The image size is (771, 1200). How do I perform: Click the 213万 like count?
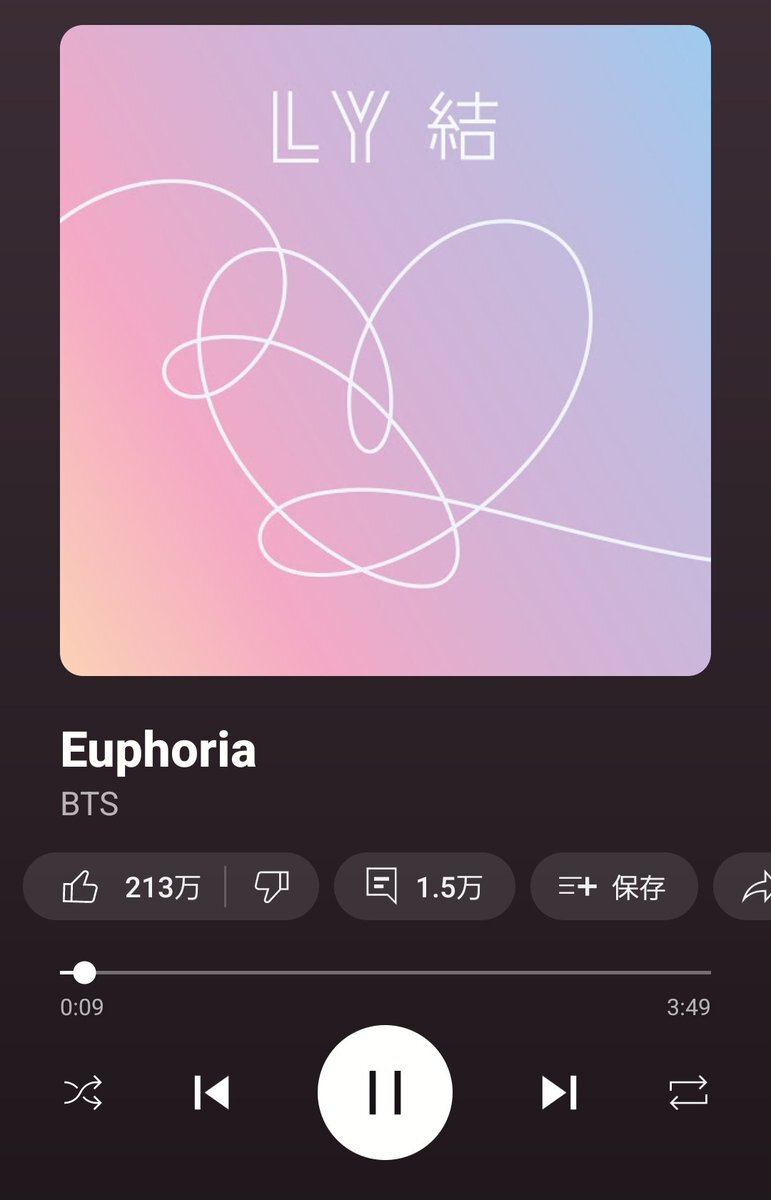(163, 887)
